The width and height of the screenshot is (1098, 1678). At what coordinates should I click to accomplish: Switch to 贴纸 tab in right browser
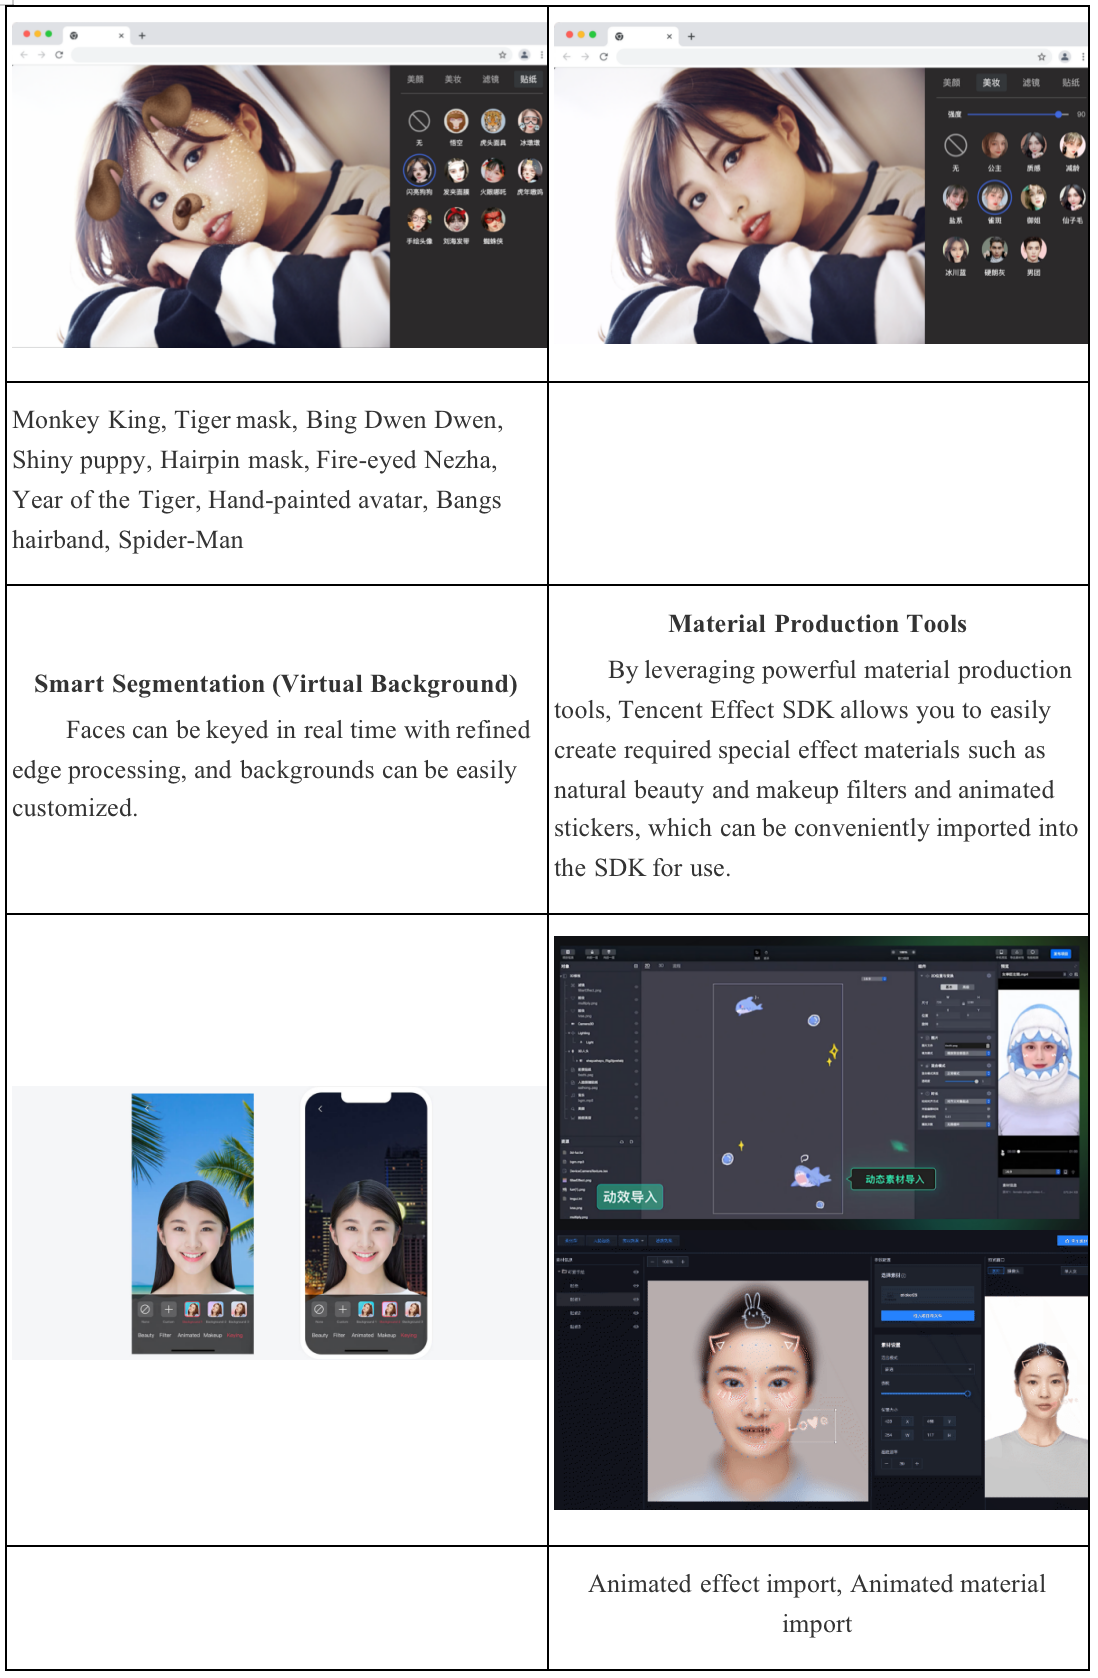coord(1070,83)
